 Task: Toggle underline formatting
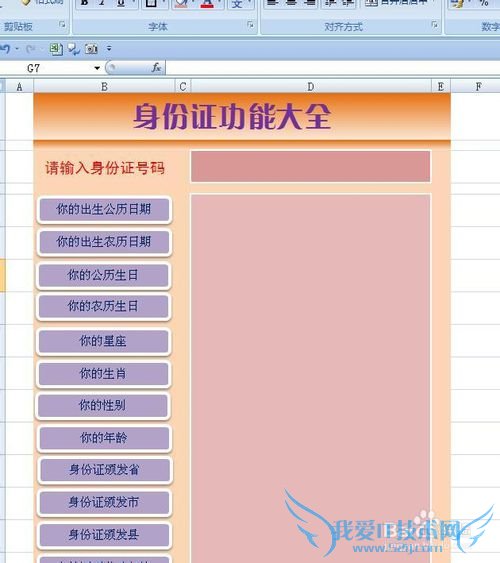point(121,3)
